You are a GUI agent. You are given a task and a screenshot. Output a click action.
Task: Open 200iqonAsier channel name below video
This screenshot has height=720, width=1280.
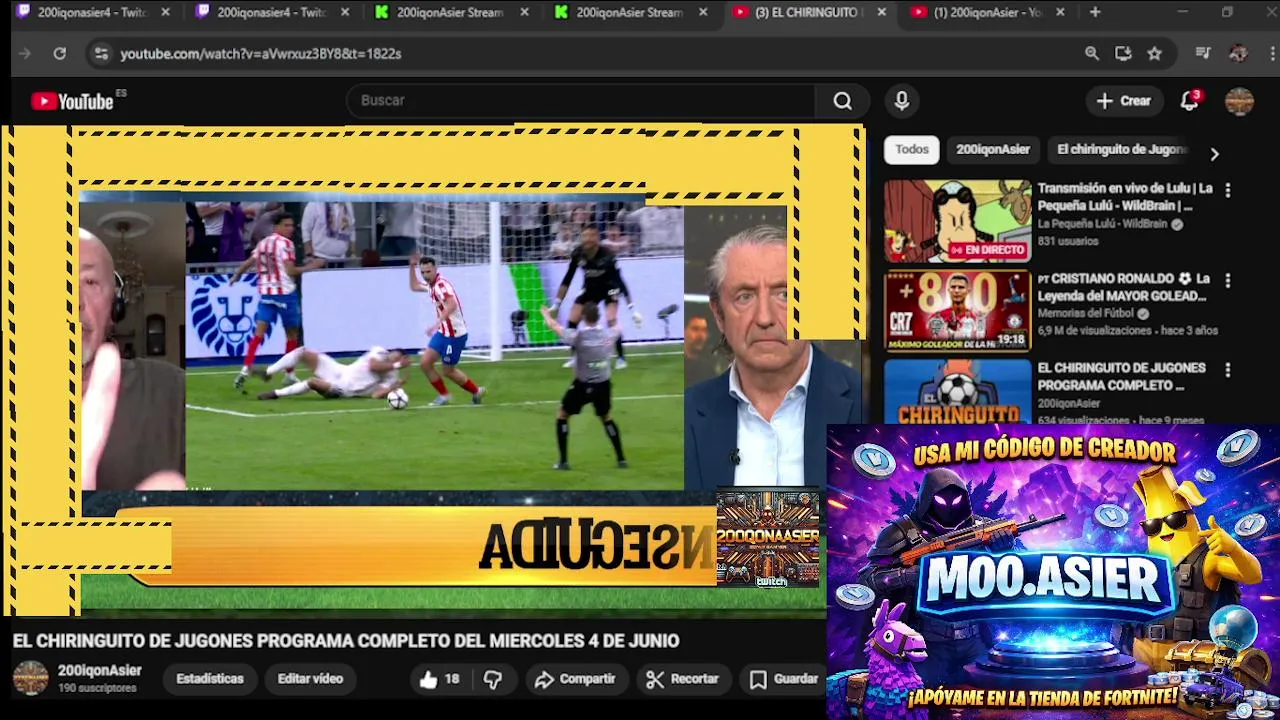tap(100, 671)
